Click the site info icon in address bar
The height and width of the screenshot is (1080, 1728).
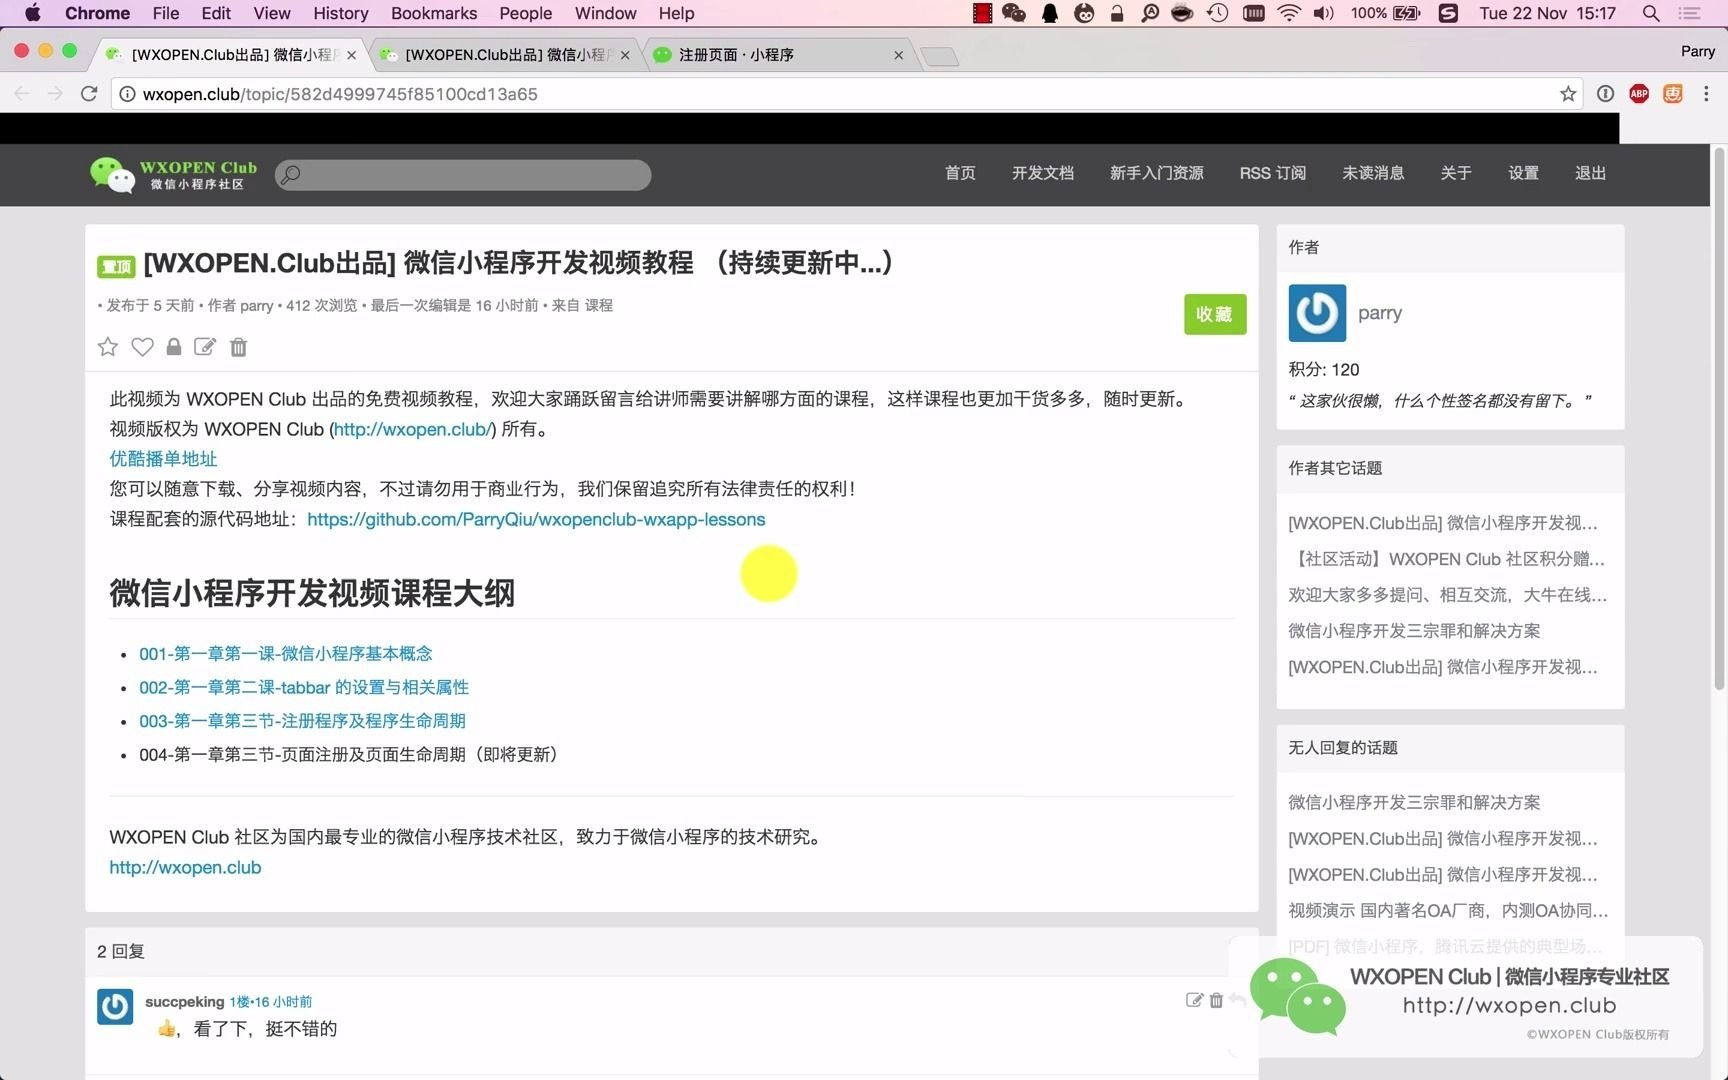tap(127, 94)
